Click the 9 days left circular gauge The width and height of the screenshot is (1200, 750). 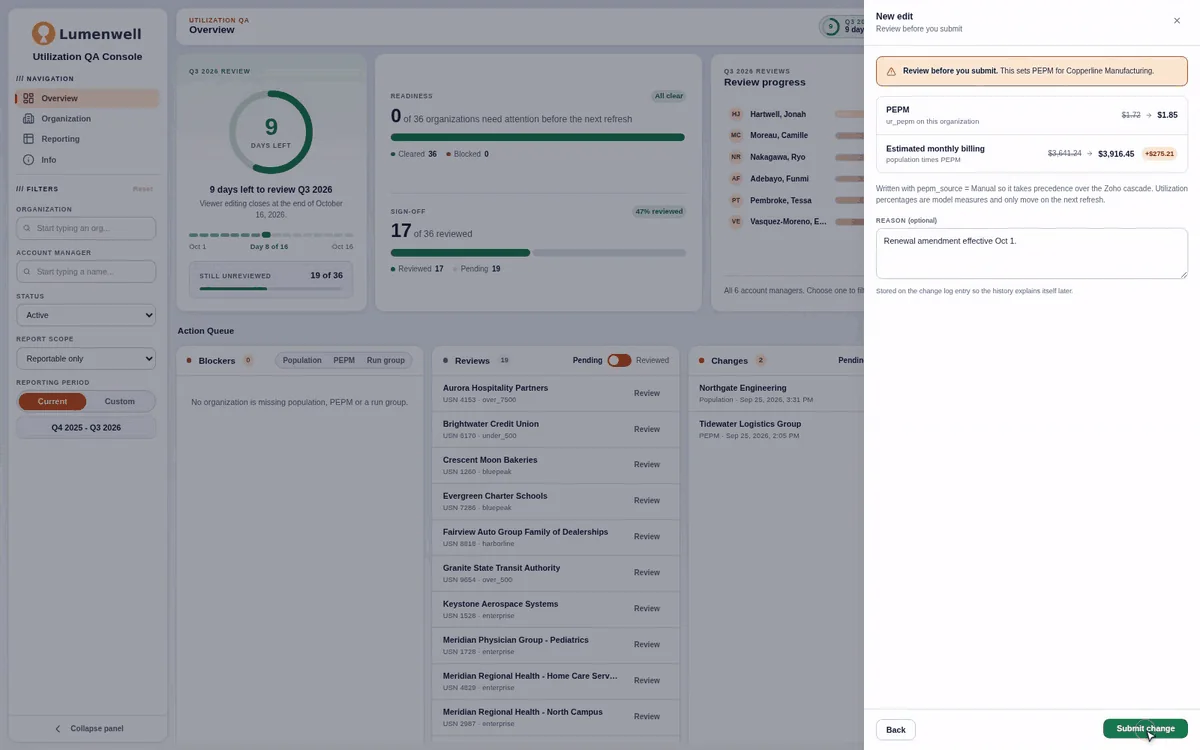pyautogui.click(x=271, y=132)
